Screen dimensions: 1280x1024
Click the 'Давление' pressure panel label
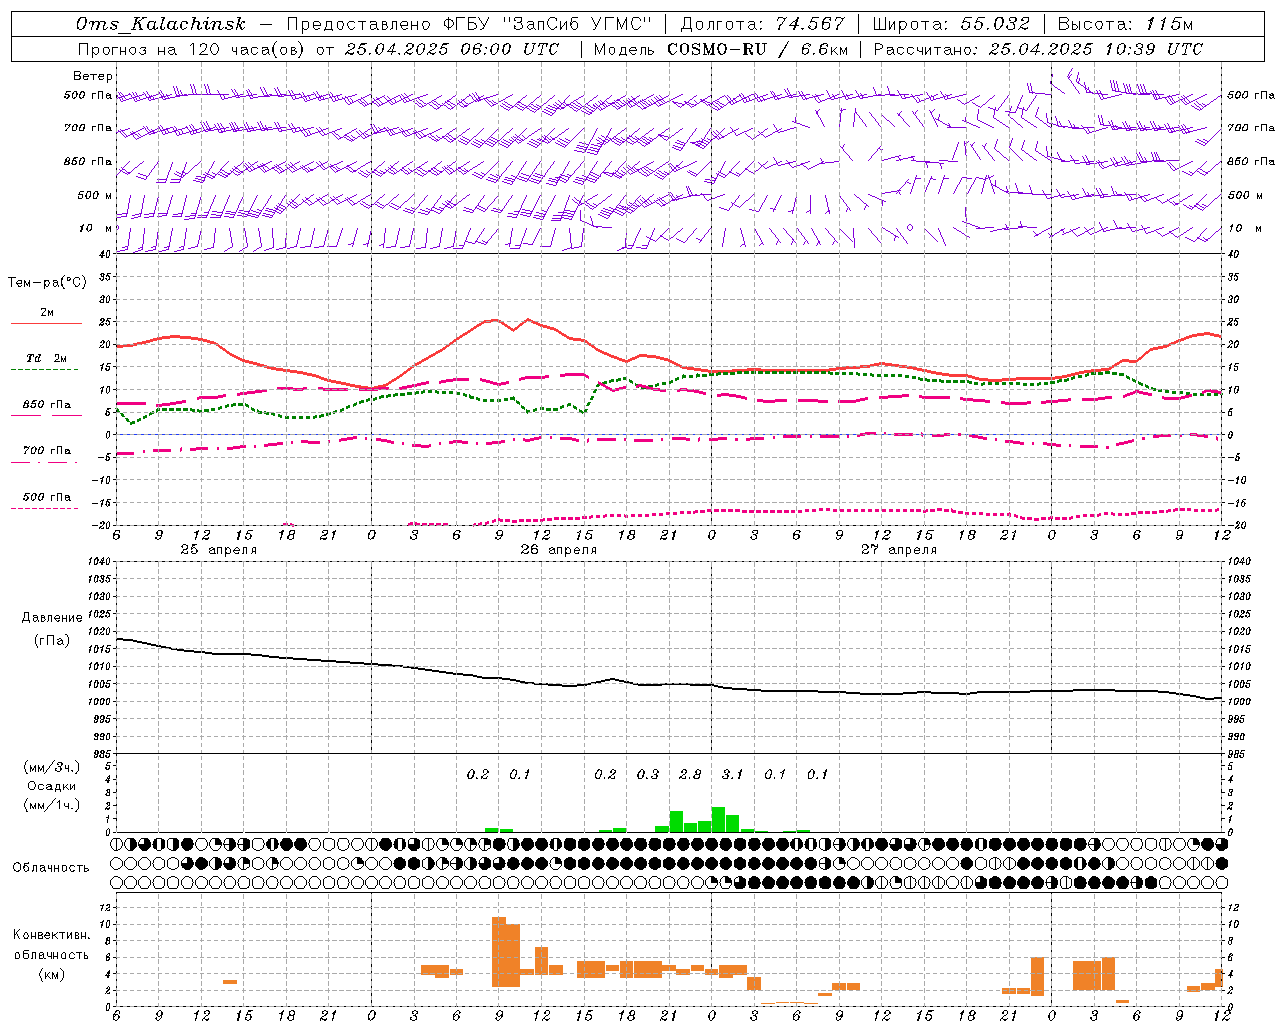[52, 618]
